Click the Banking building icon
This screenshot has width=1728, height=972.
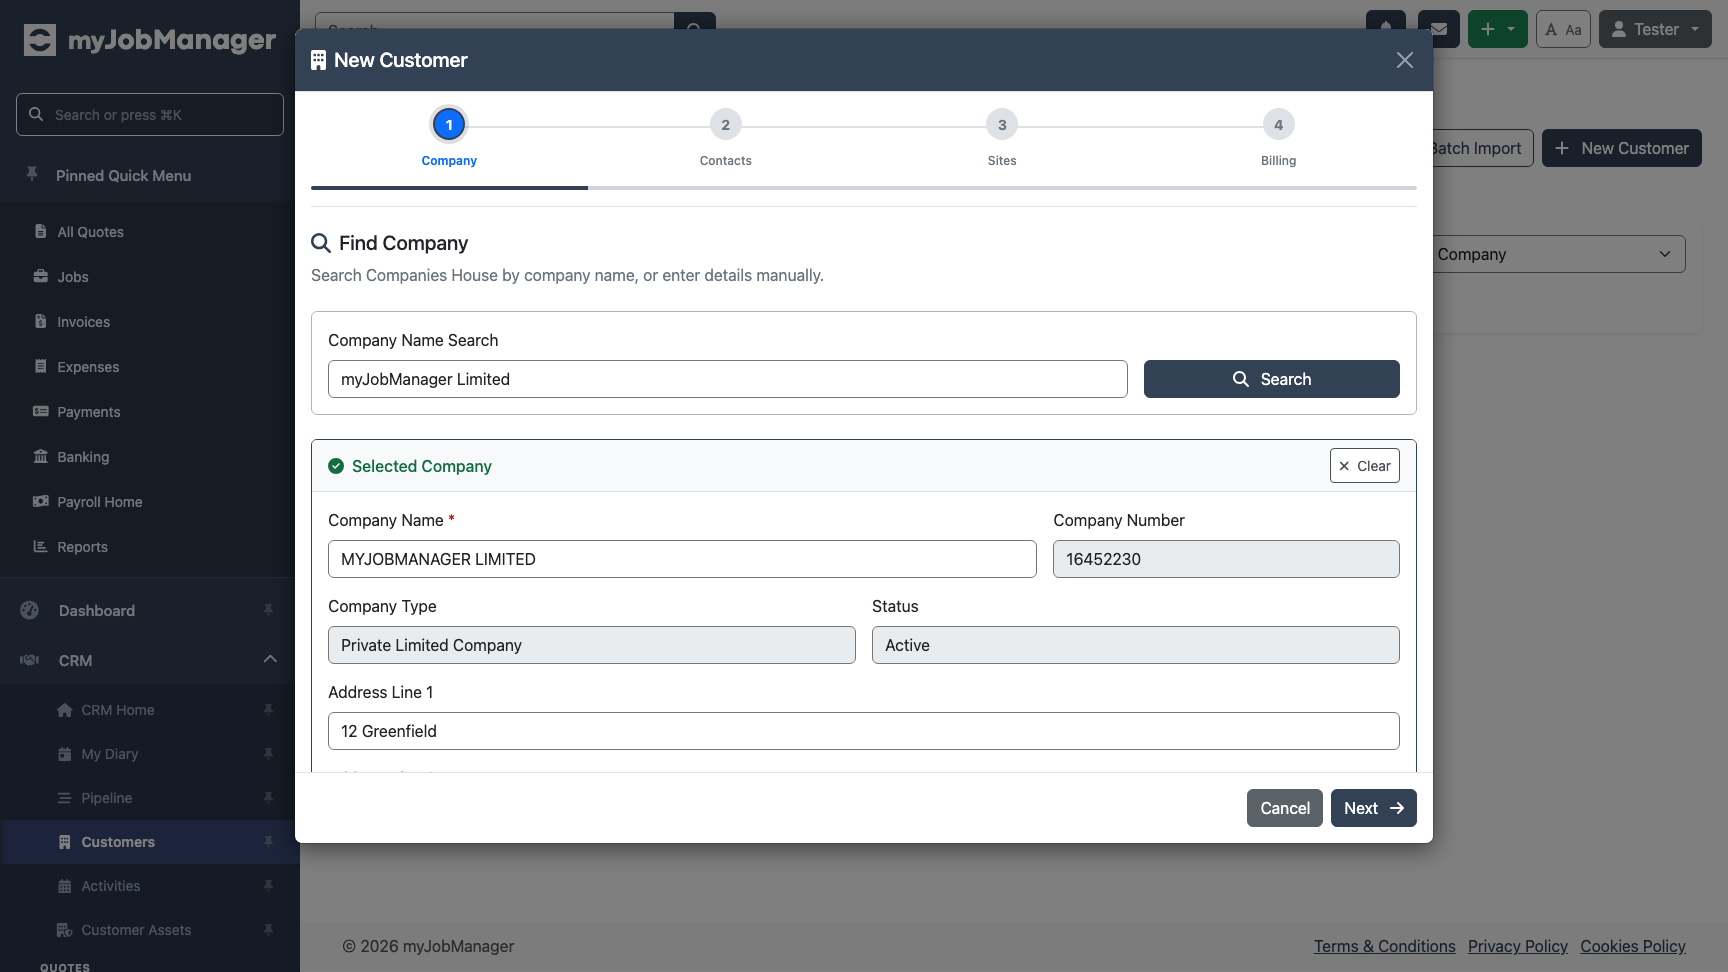click(x=40, y=456)
